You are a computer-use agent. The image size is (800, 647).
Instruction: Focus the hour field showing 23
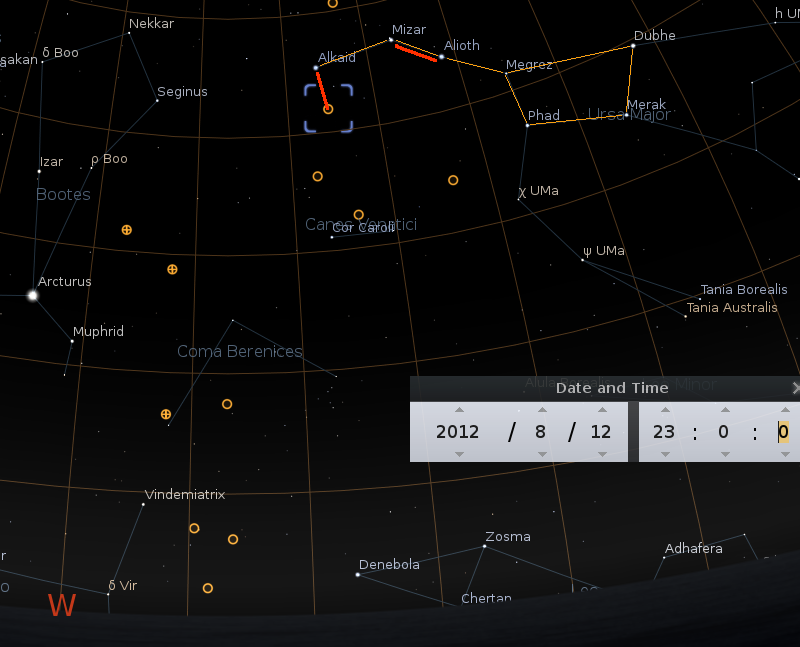coord(664,432)
